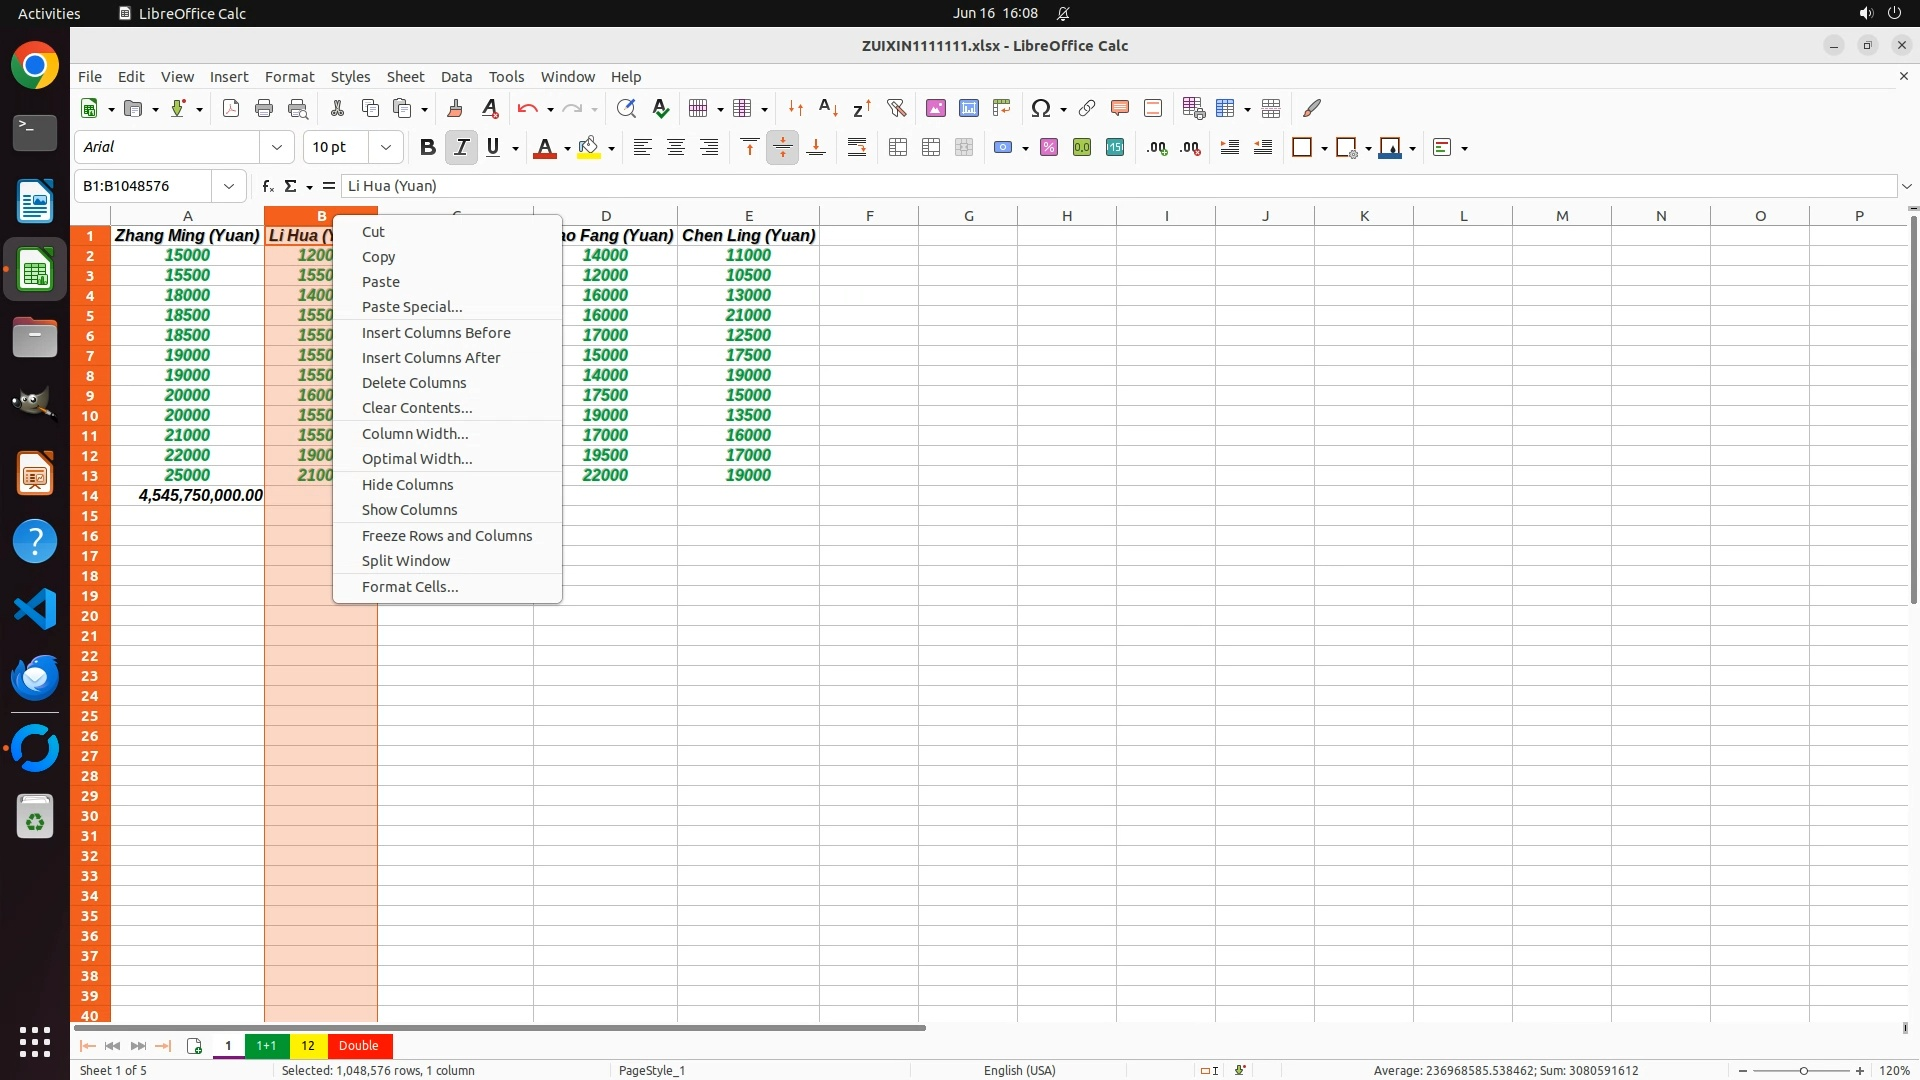Switch to the Double sheet tab

pyautogui.click(x=358, y=1046)
